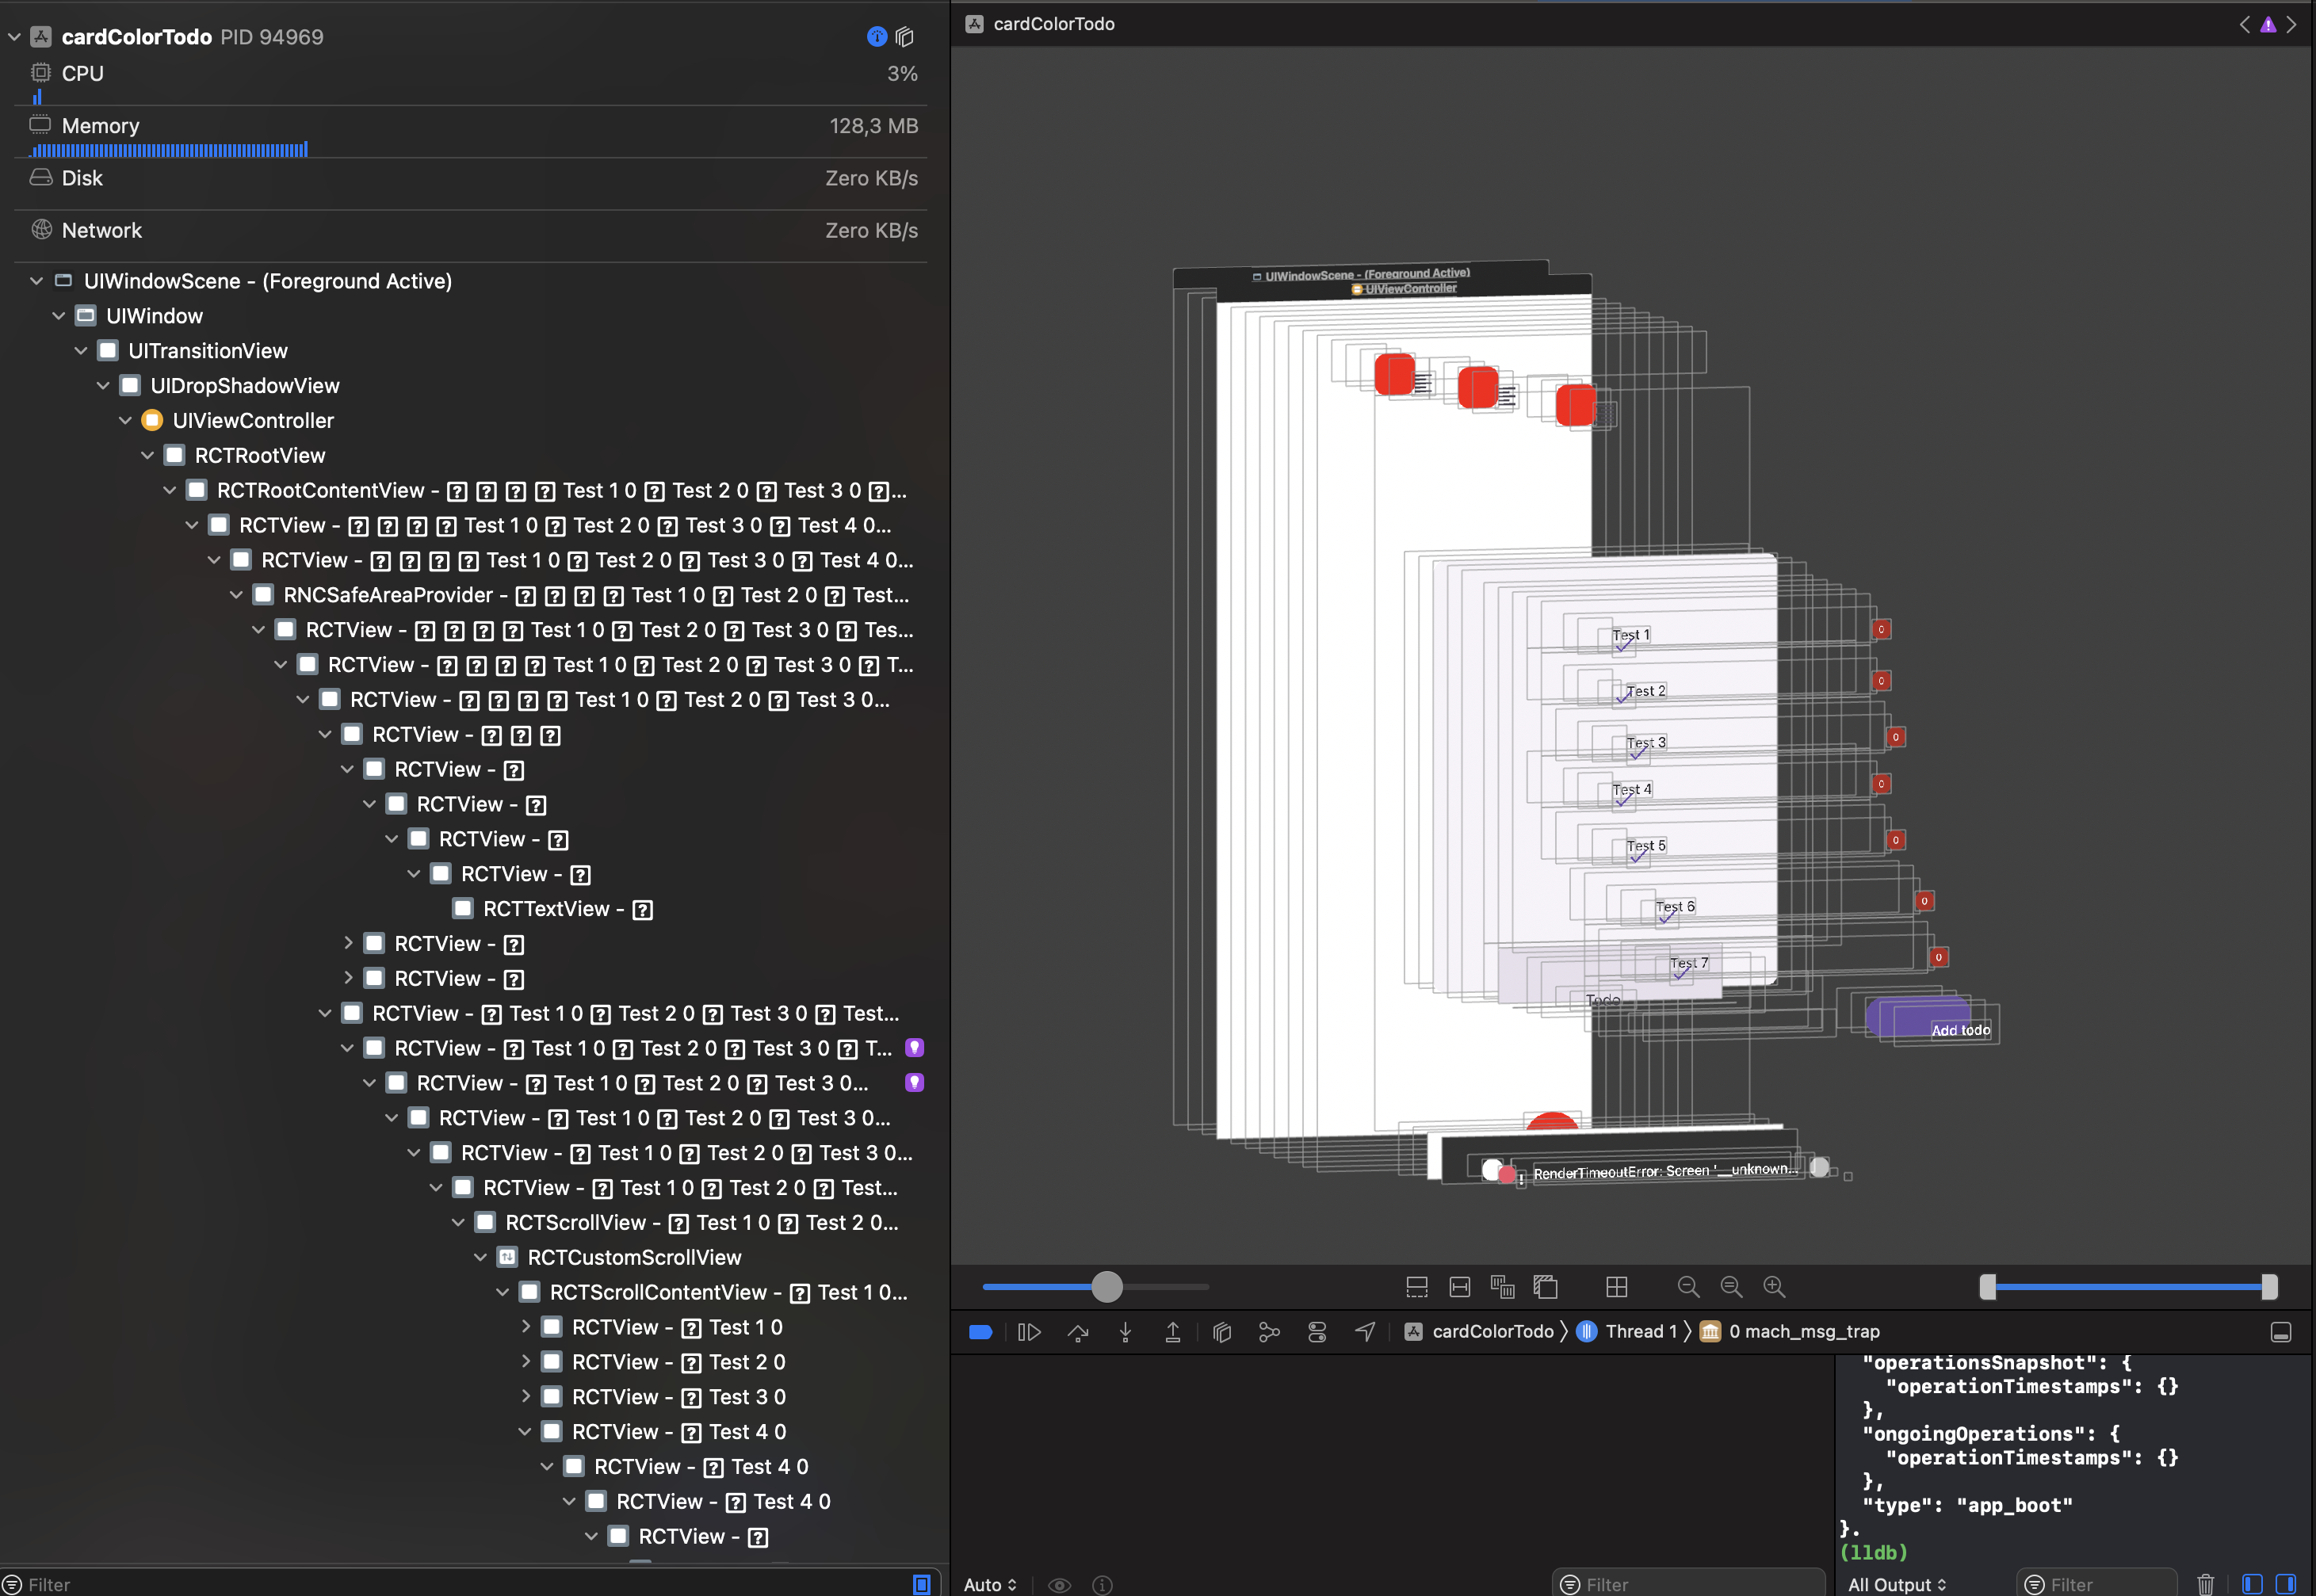
Task: Toggle the breakpoints activation button
Action: click(980, 1332)
